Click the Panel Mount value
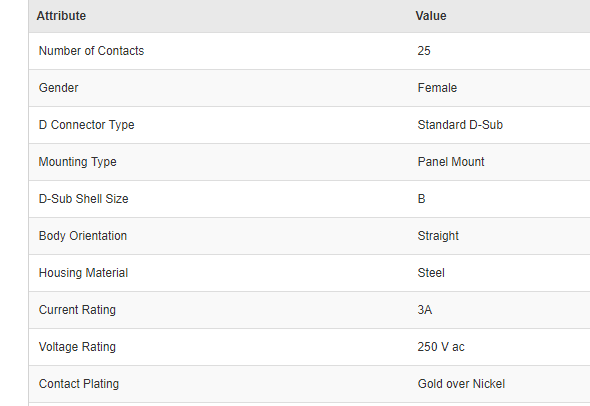This screenshot has height=406, width=590. point(451,161)
